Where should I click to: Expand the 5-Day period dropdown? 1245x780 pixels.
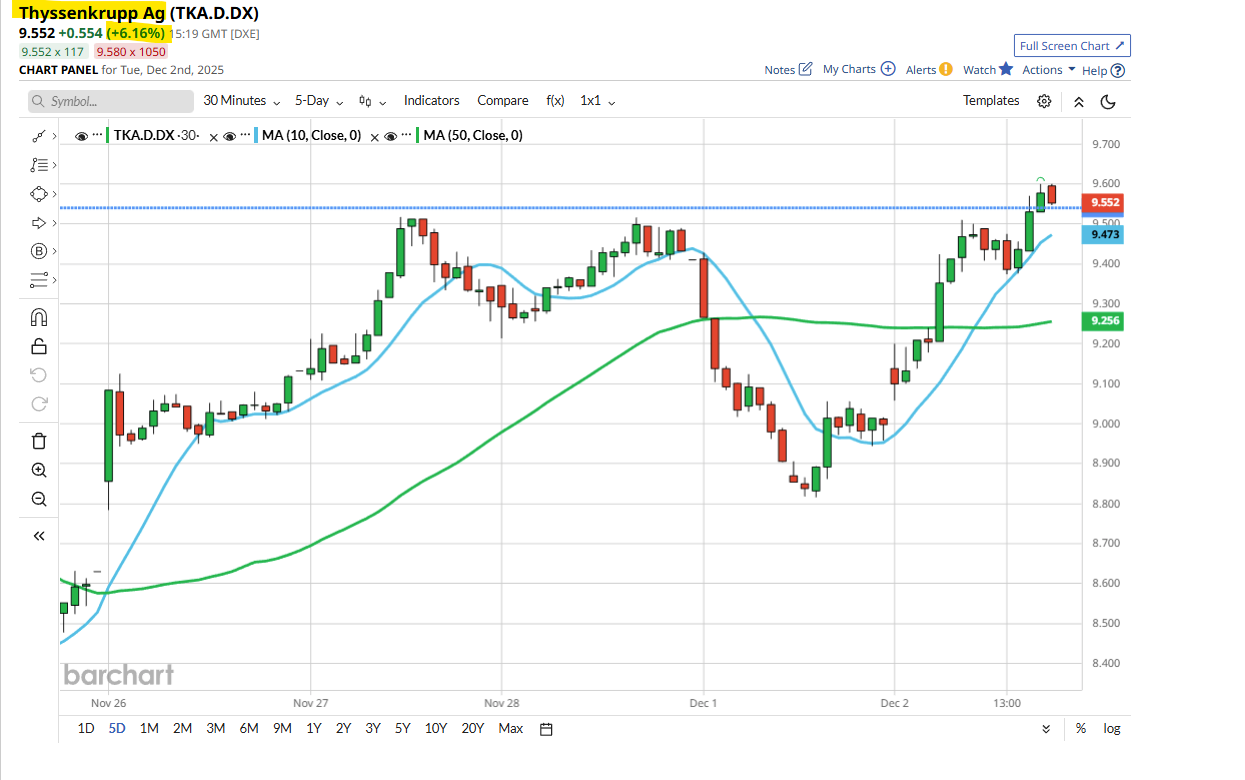pyautogui.click(x=319, y=101)
